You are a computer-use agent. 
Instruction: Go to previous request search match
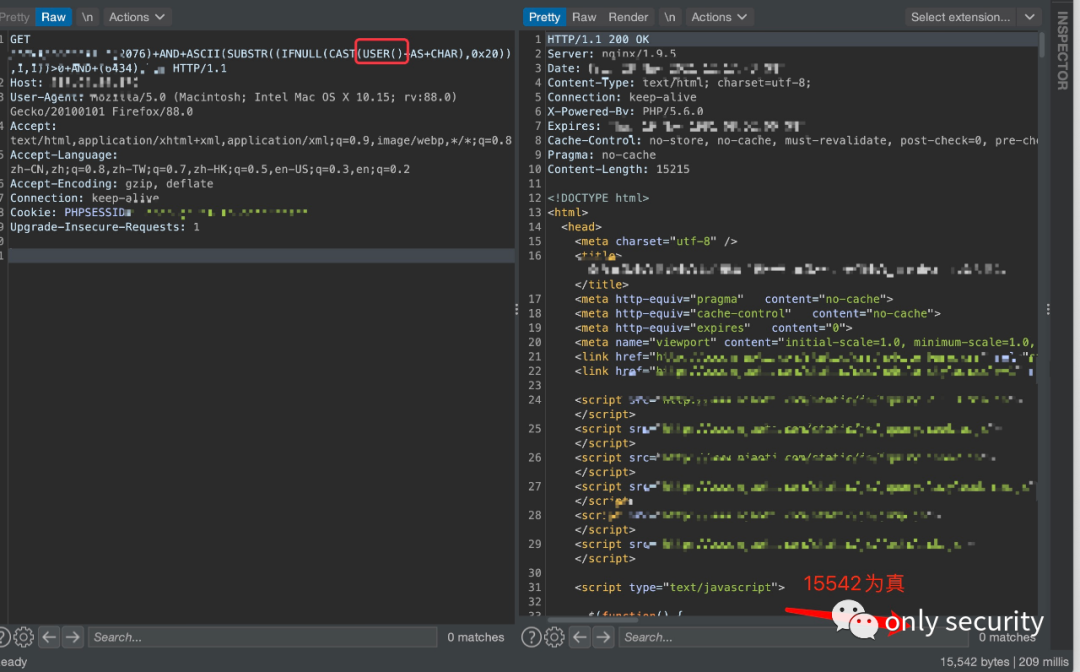(49, 638)
